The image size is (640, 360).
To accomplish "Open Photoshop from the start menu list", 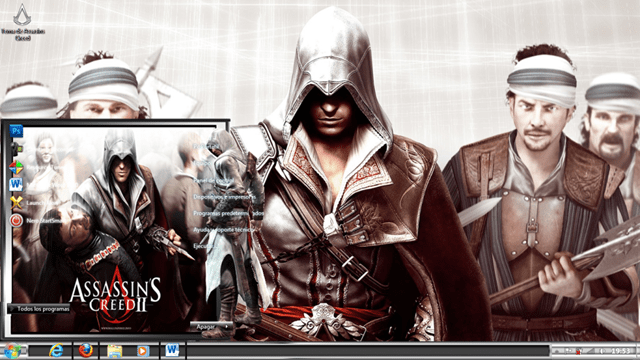I will (x=16, y=131).
